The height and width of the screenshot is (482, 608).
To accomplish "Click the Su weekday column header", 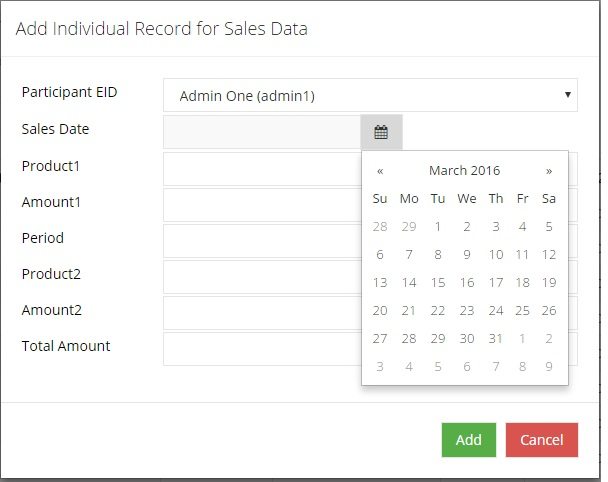I will [380, 199].
